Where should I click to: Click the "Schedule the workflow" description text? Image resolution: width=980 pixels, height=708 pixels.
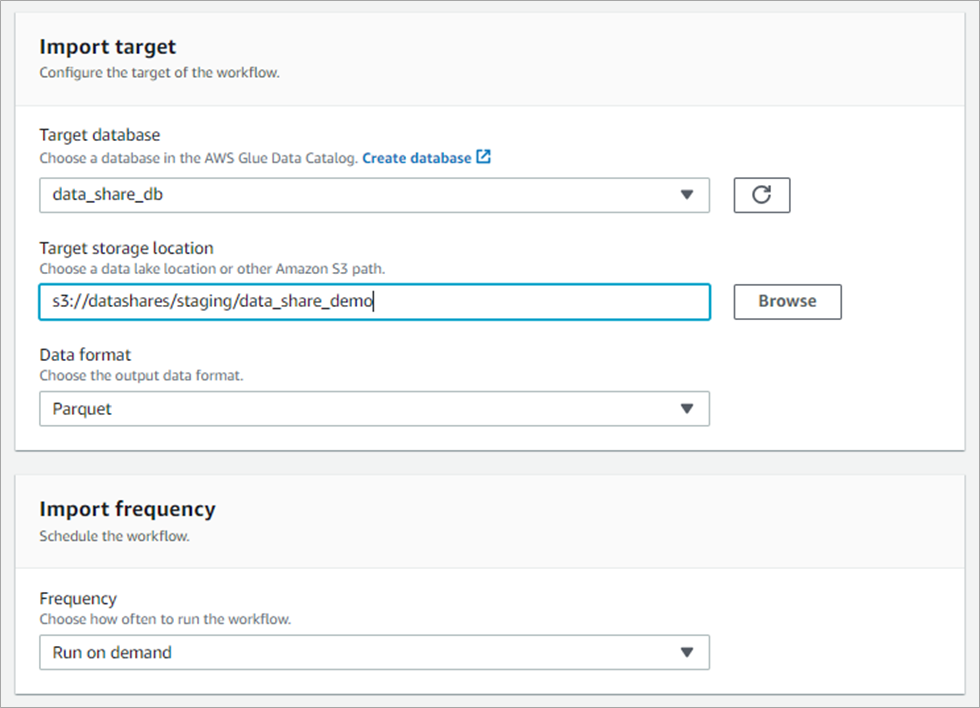click(114, 536)
